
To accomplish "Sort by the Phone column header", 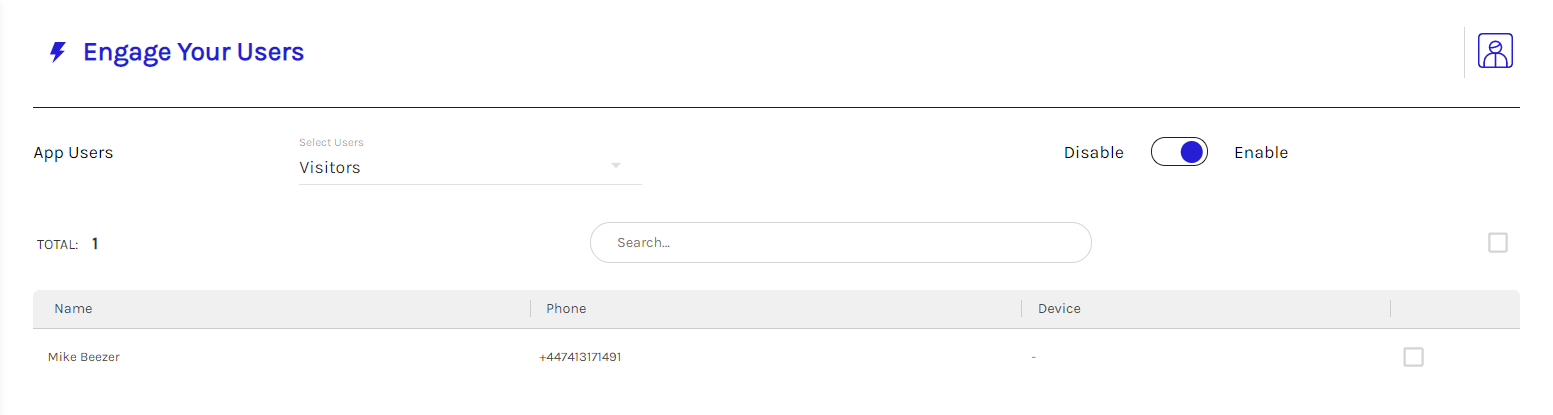I will (566, 309).
